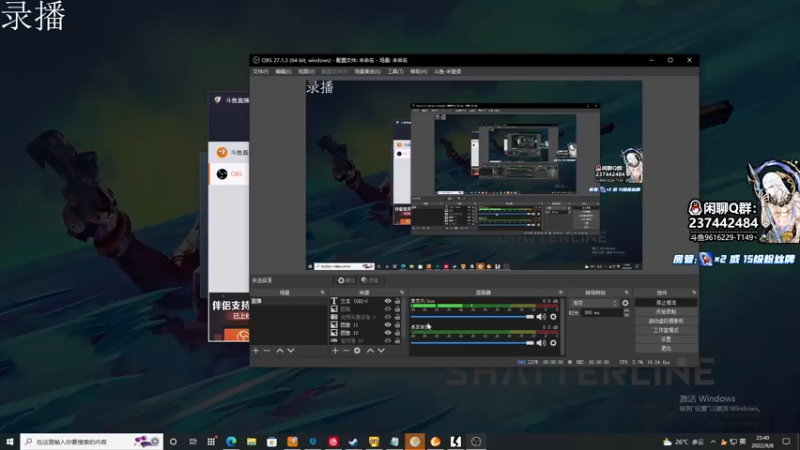
Task: Open File Explorer from the taskbar
Action: (252, 441)
